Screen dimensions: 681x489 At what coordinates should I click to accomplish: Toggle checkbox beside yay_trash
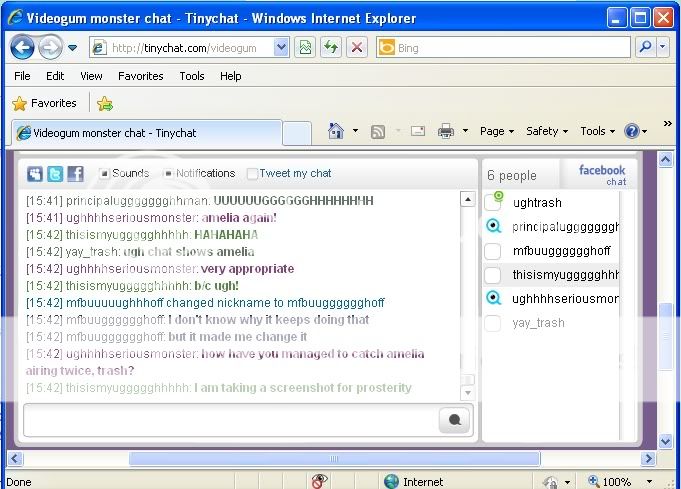[493, 323]
